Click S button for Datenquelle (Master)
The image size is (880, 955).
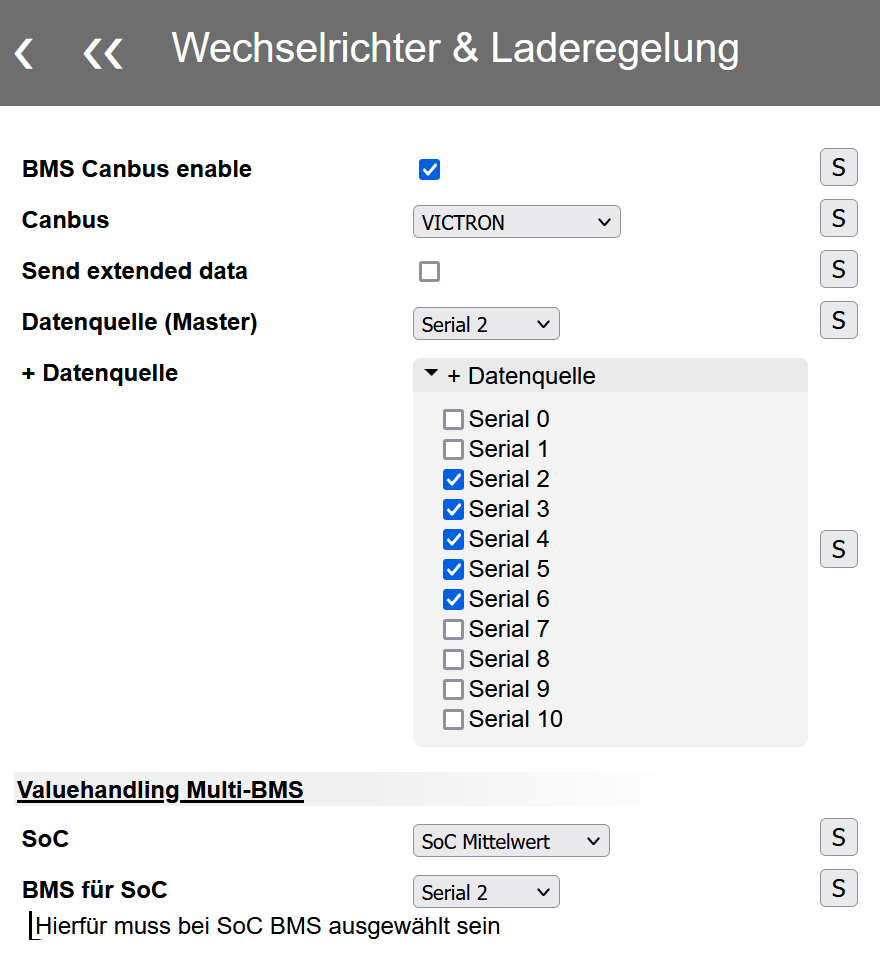pyautogui.click(x=838, y=320)
